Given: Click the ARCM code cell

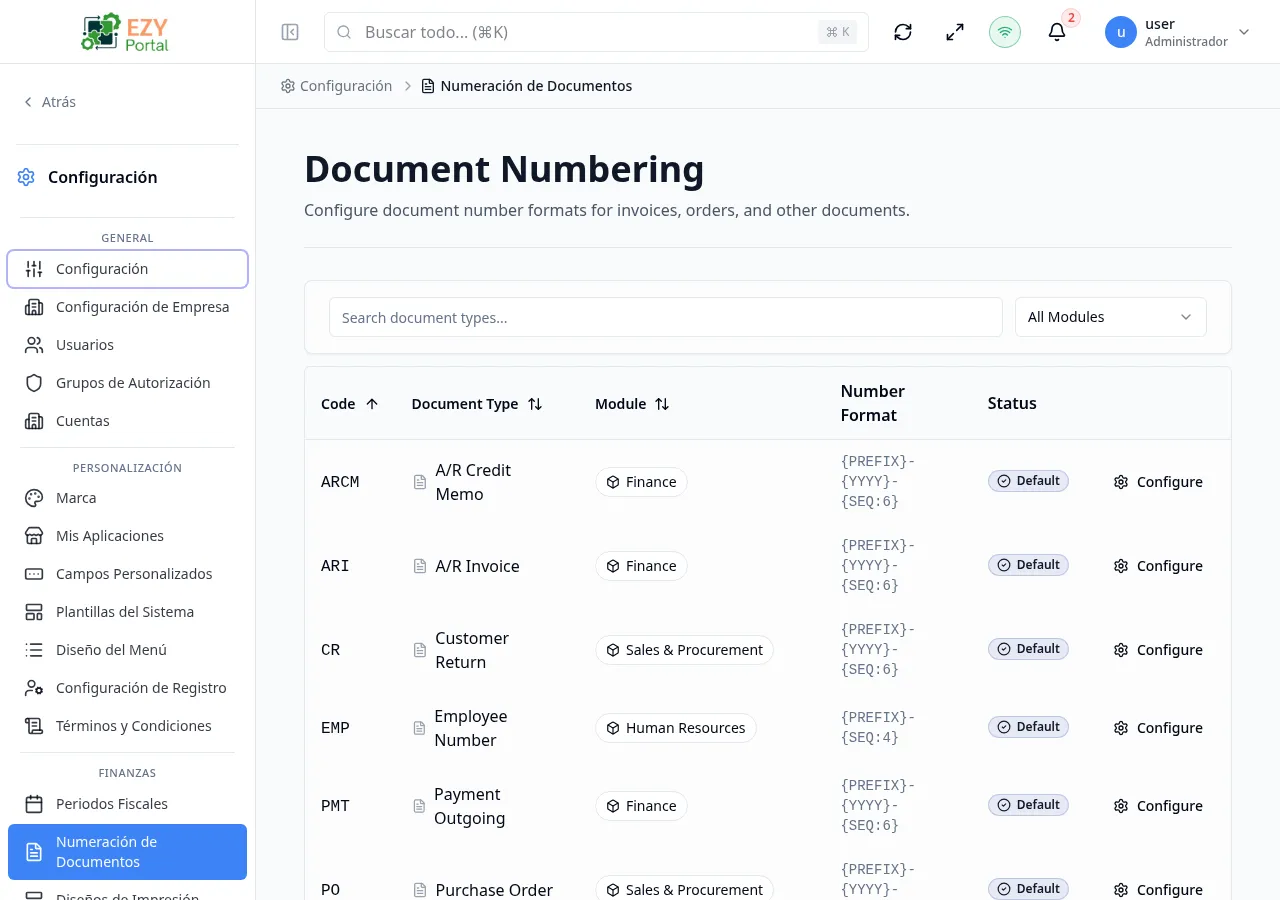Looking at the screenshot, I should 340,482.
